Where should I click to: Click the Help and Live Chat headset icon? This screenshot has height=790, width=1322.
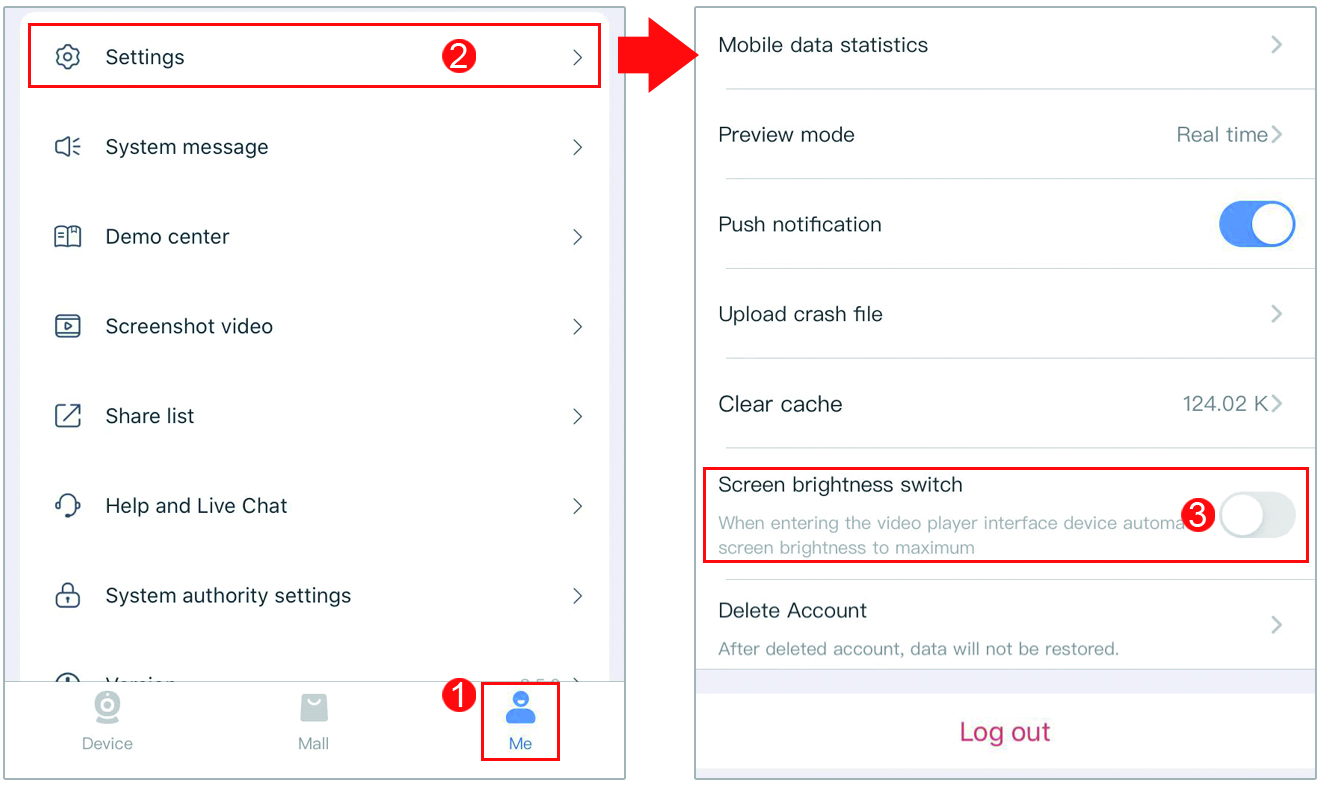click(x=67, y=506)
